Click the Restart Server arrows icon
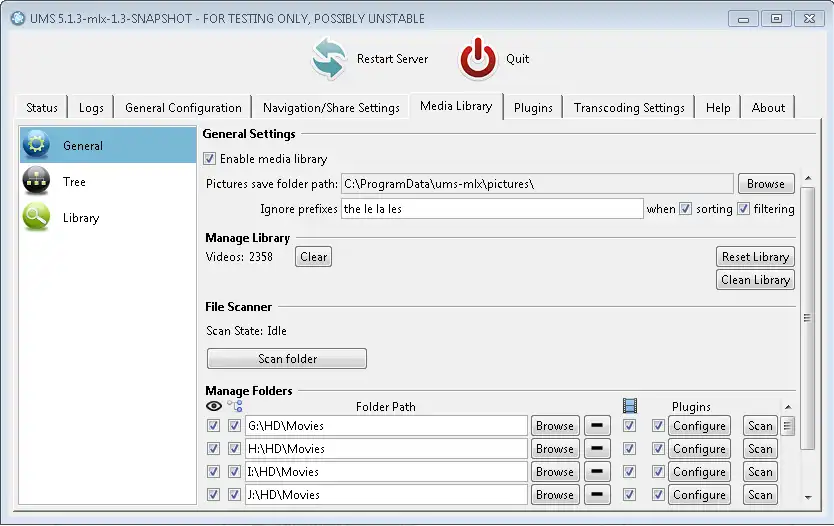Image resolution: width=834 pixels, height=526 pixels. click(x=329, y=59)
